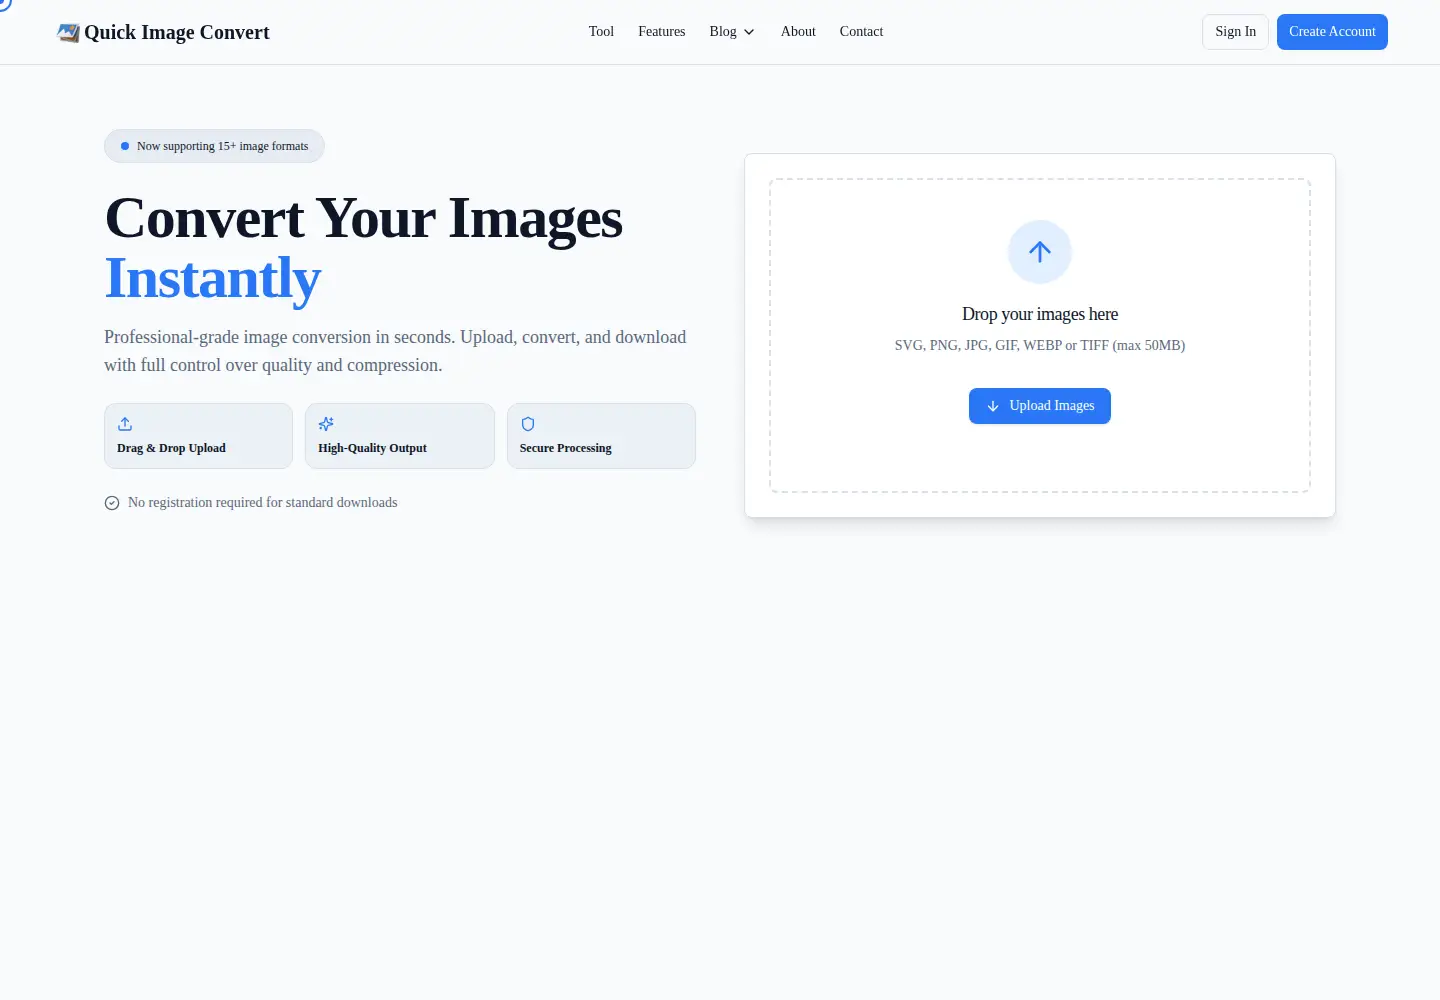1440x1000 pixels.
Task: Click the Secure Processing label
Action: [x=565, y=448]
